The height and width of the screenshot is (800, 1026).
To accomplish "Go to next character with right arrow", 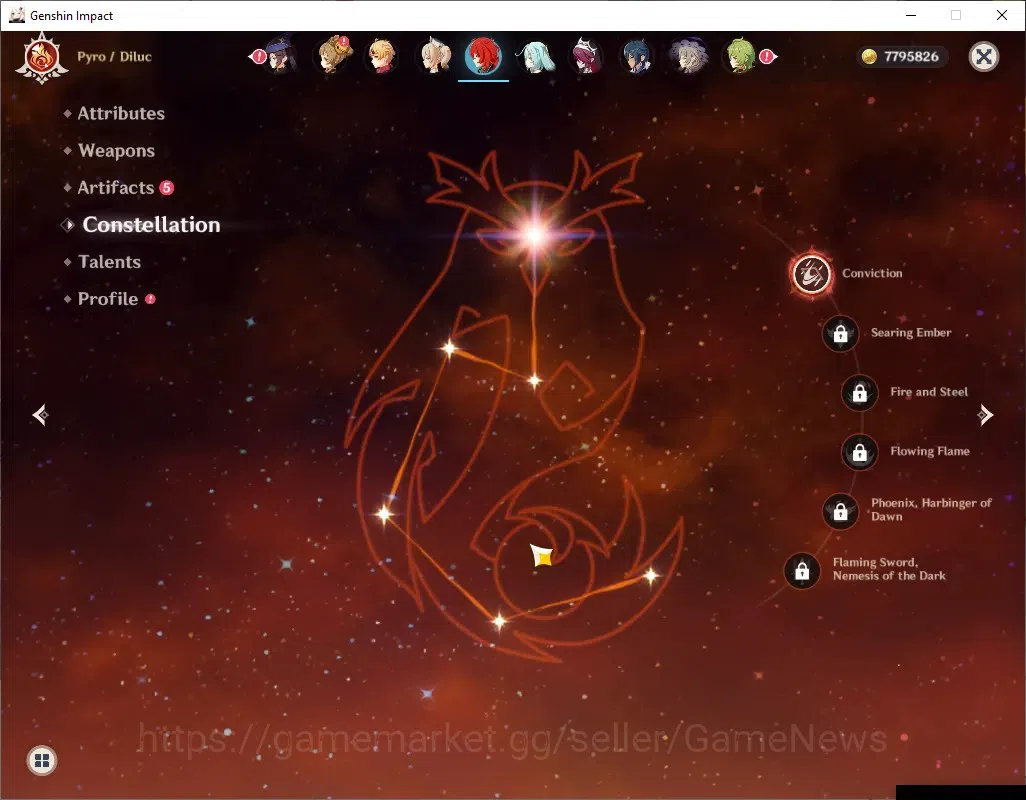I will [x=985, y=415].
